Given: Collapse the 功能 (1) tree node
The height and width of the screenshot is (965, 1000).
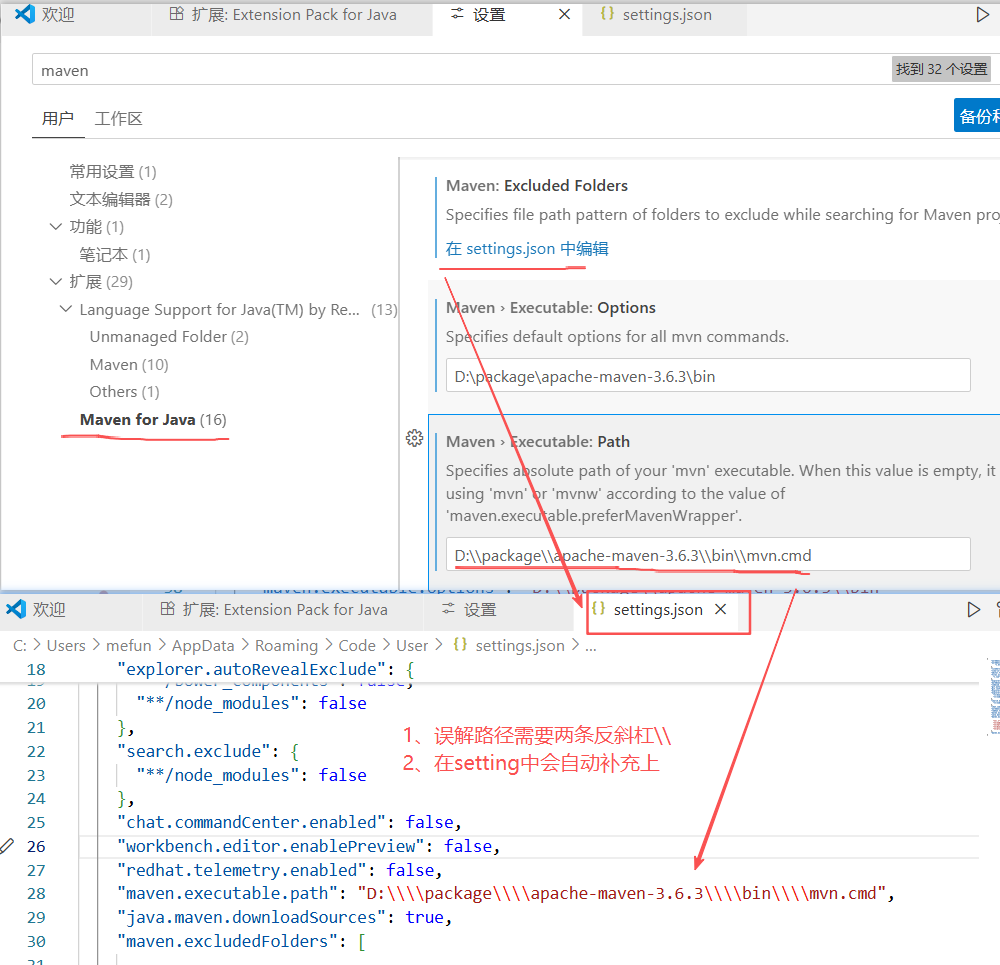Looking at the screenshot, I should 56,226.
